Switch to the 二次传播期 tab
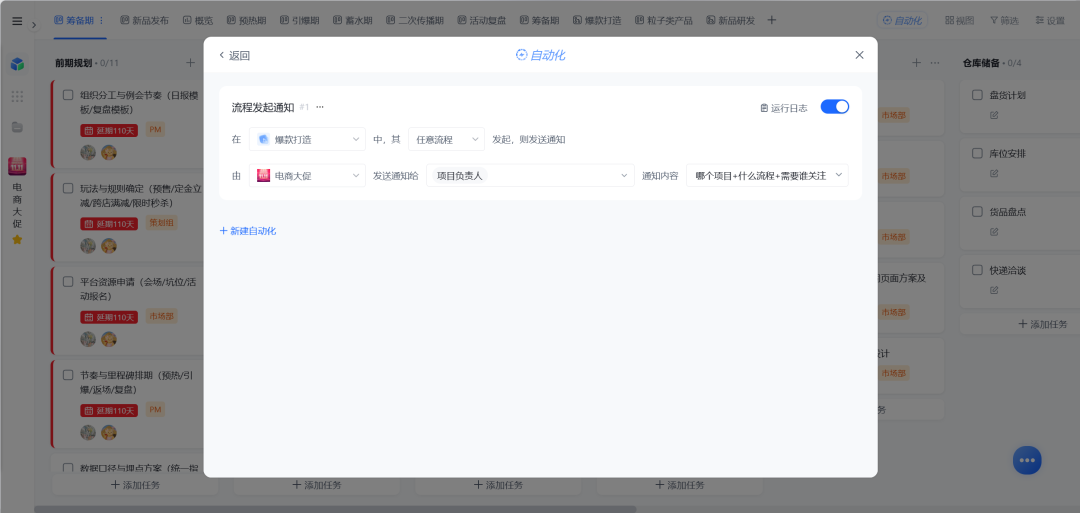 (x=415, y=21)
